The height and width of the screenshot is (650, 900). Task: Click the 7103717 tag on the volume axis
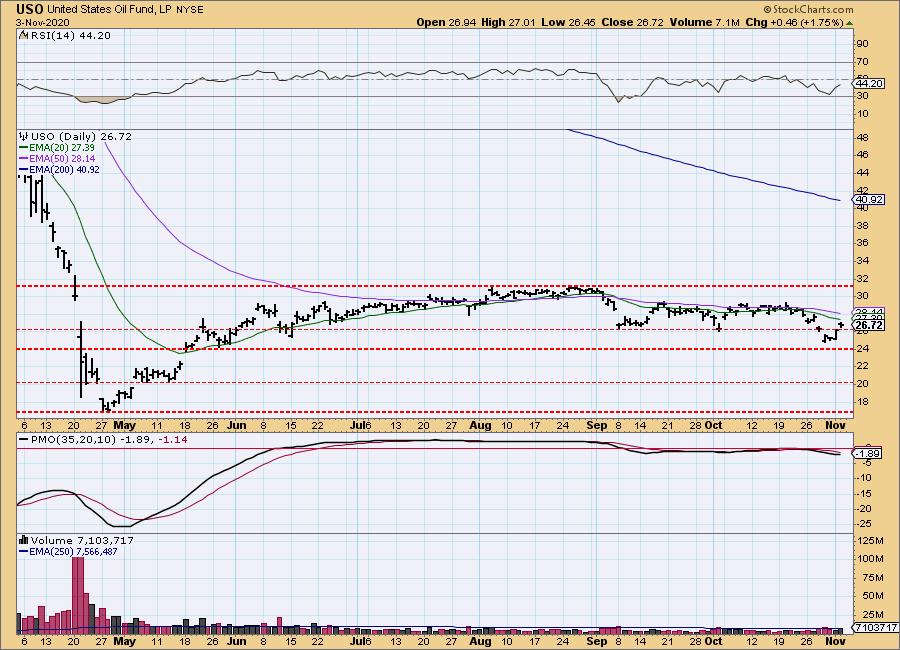coord(876,627)
